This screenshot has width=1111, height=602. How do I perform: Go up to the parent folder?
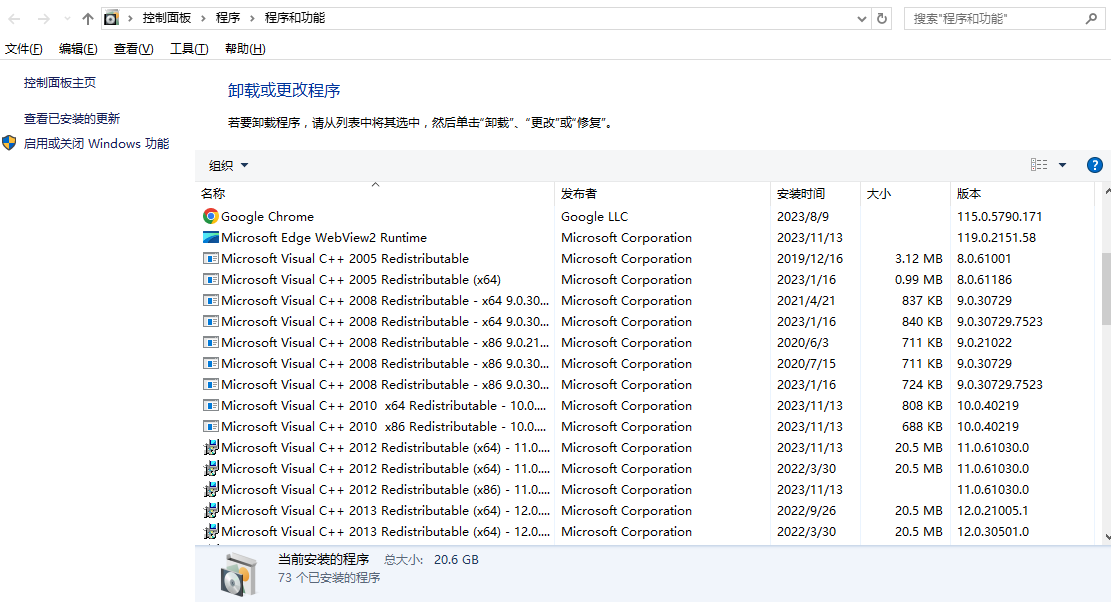pos(87,17)
